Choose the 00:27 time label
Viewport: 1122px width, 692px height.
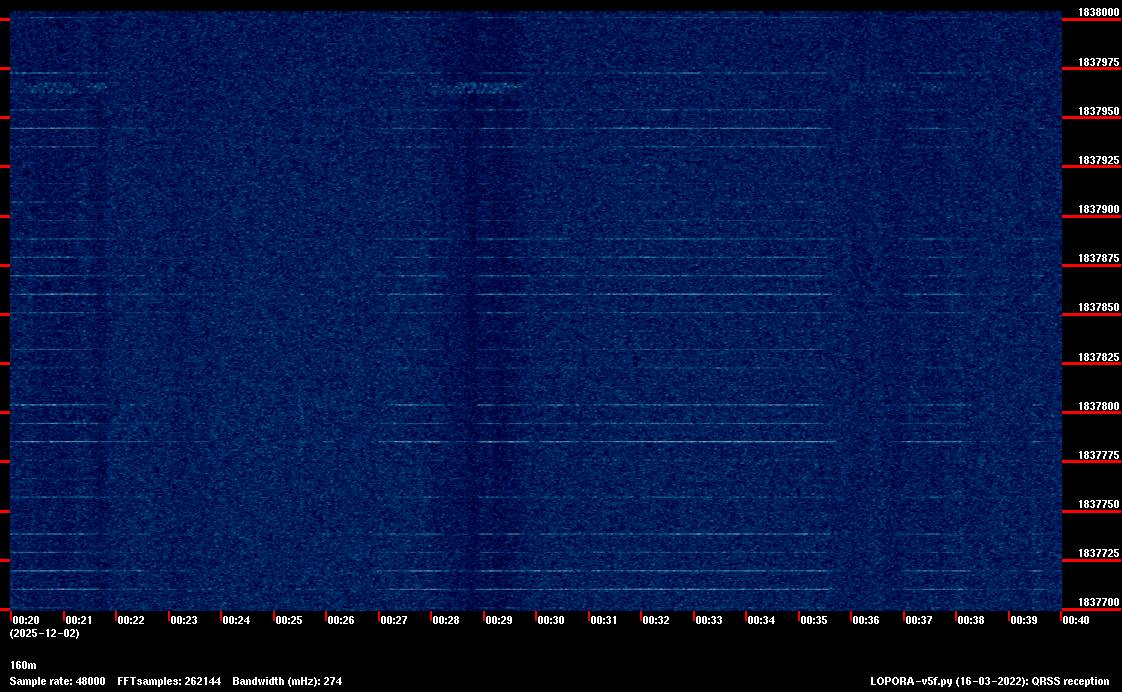pos(394,620)
